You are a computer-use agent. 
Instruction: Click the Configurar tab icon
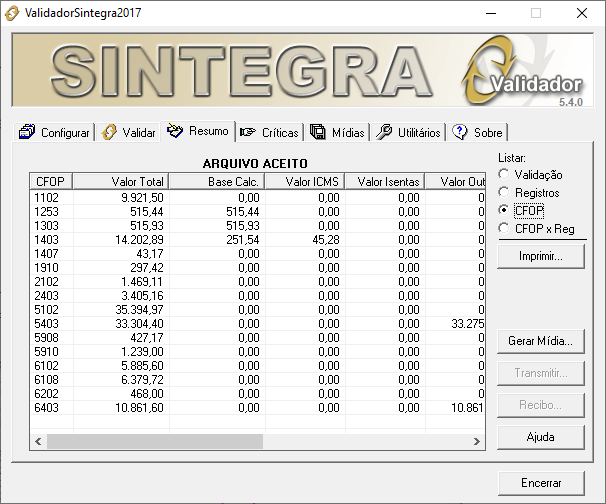click(x=28, y=133)
